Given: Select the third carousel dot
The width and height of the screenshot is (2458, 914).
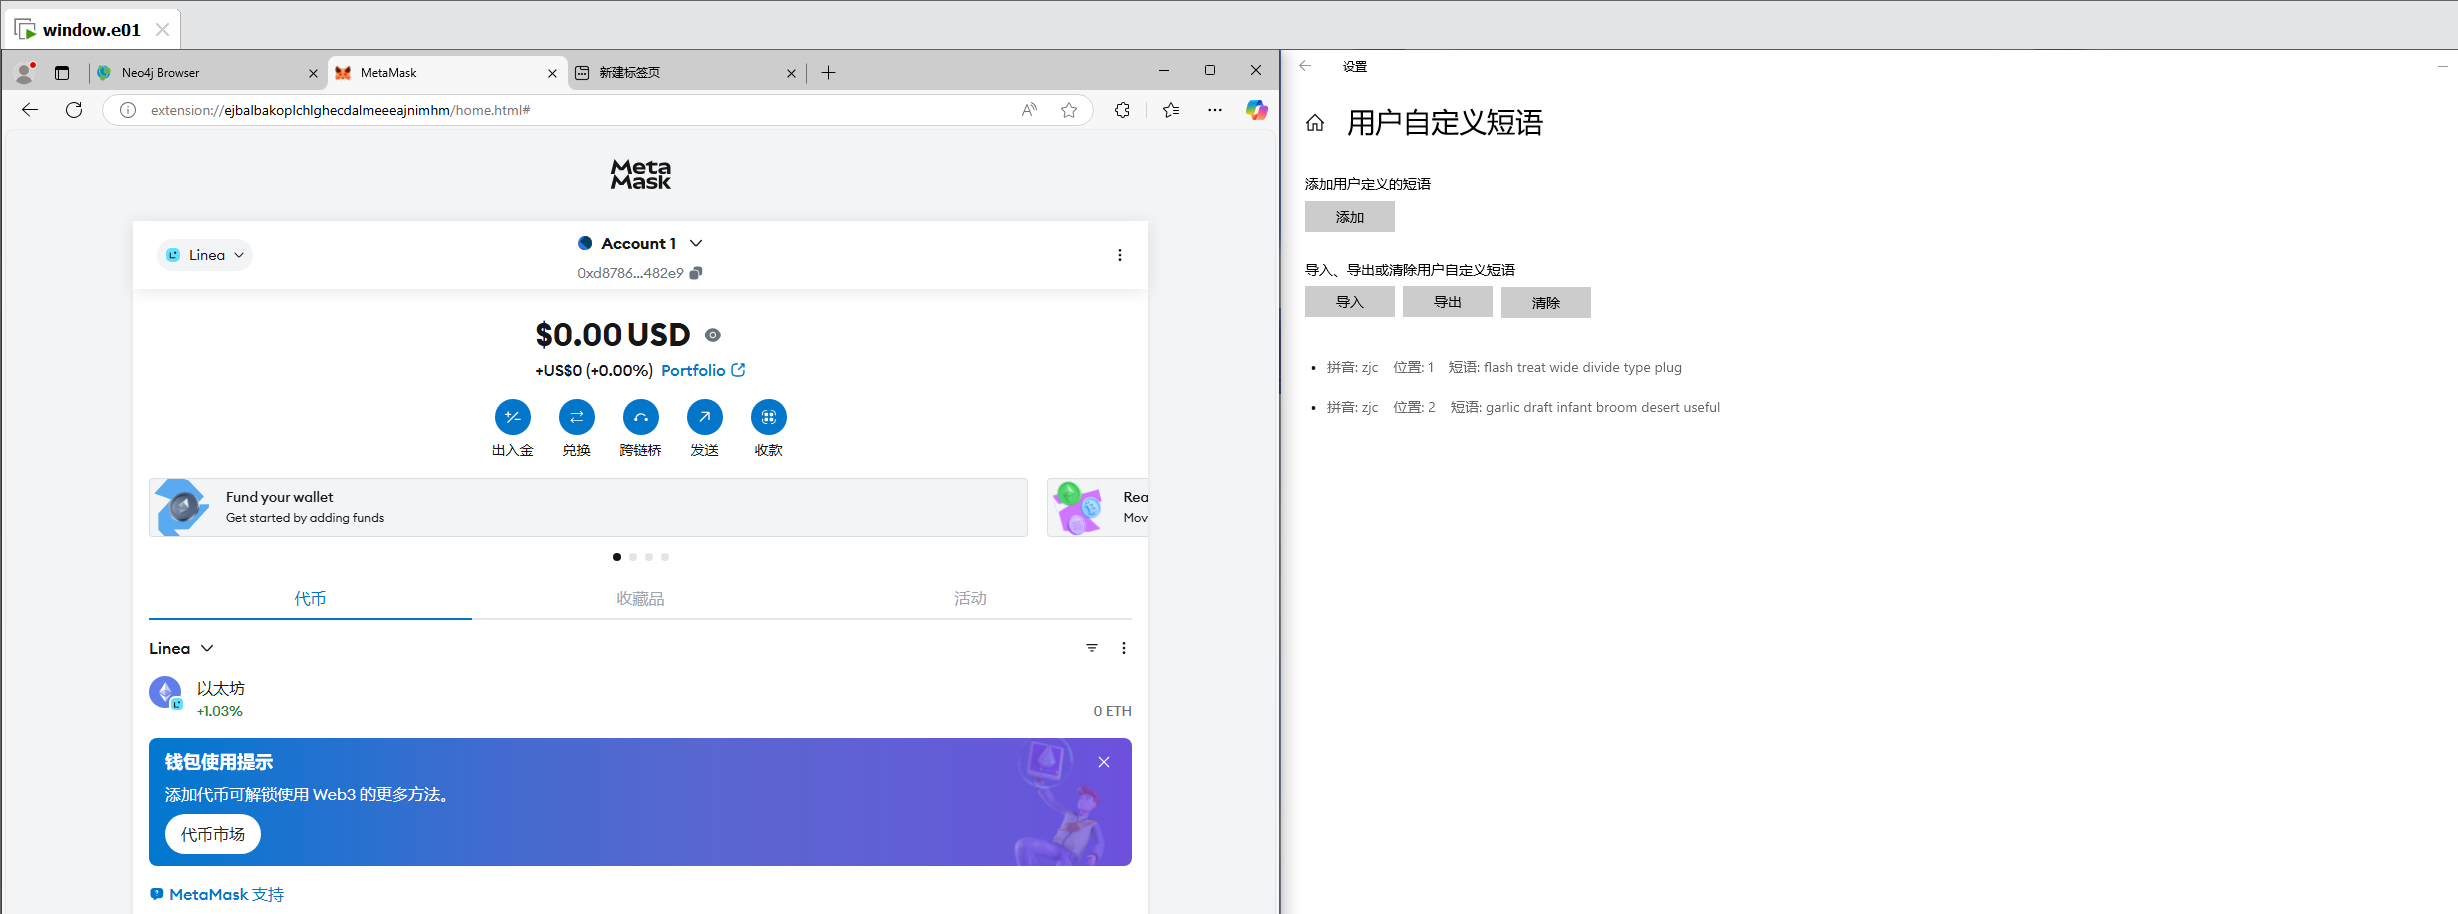Looking at the screenshot, I should [x=649, y=557].
